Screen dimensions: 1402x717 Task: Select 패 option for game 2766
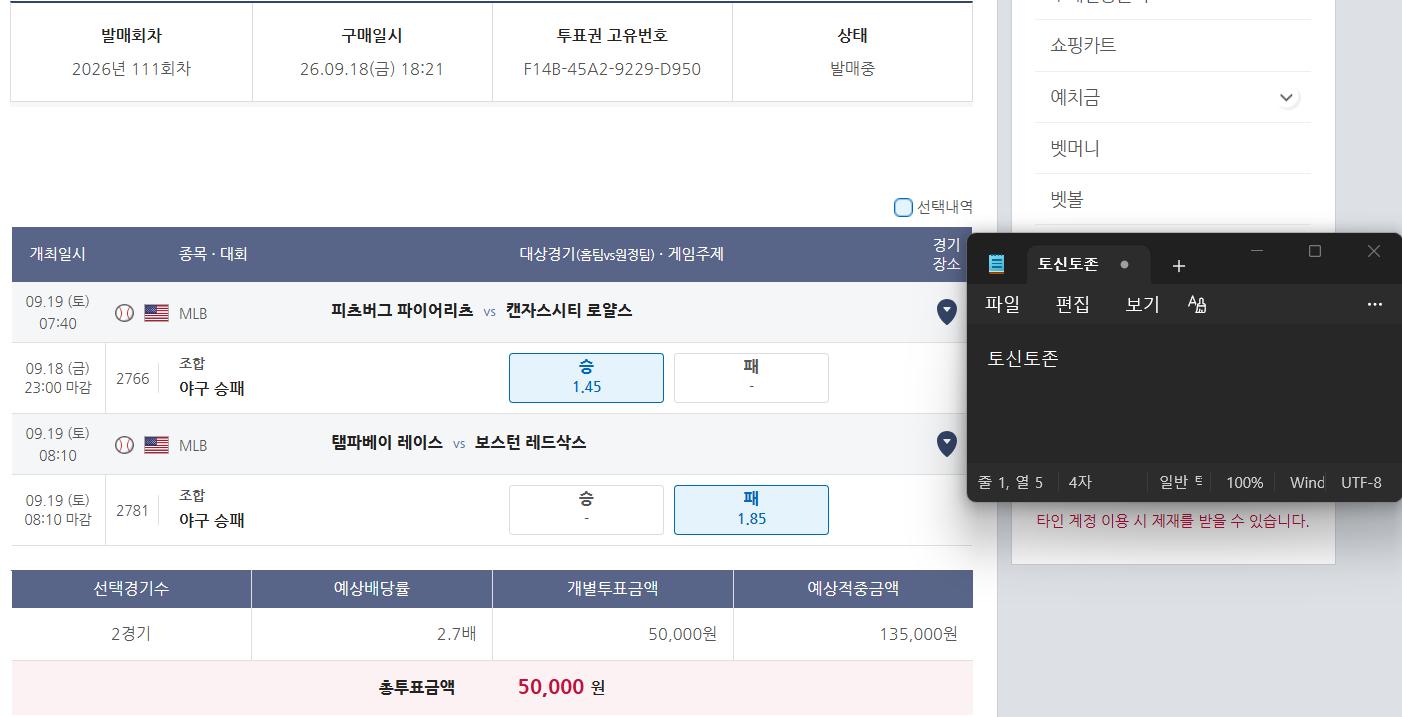pos(751,378)
